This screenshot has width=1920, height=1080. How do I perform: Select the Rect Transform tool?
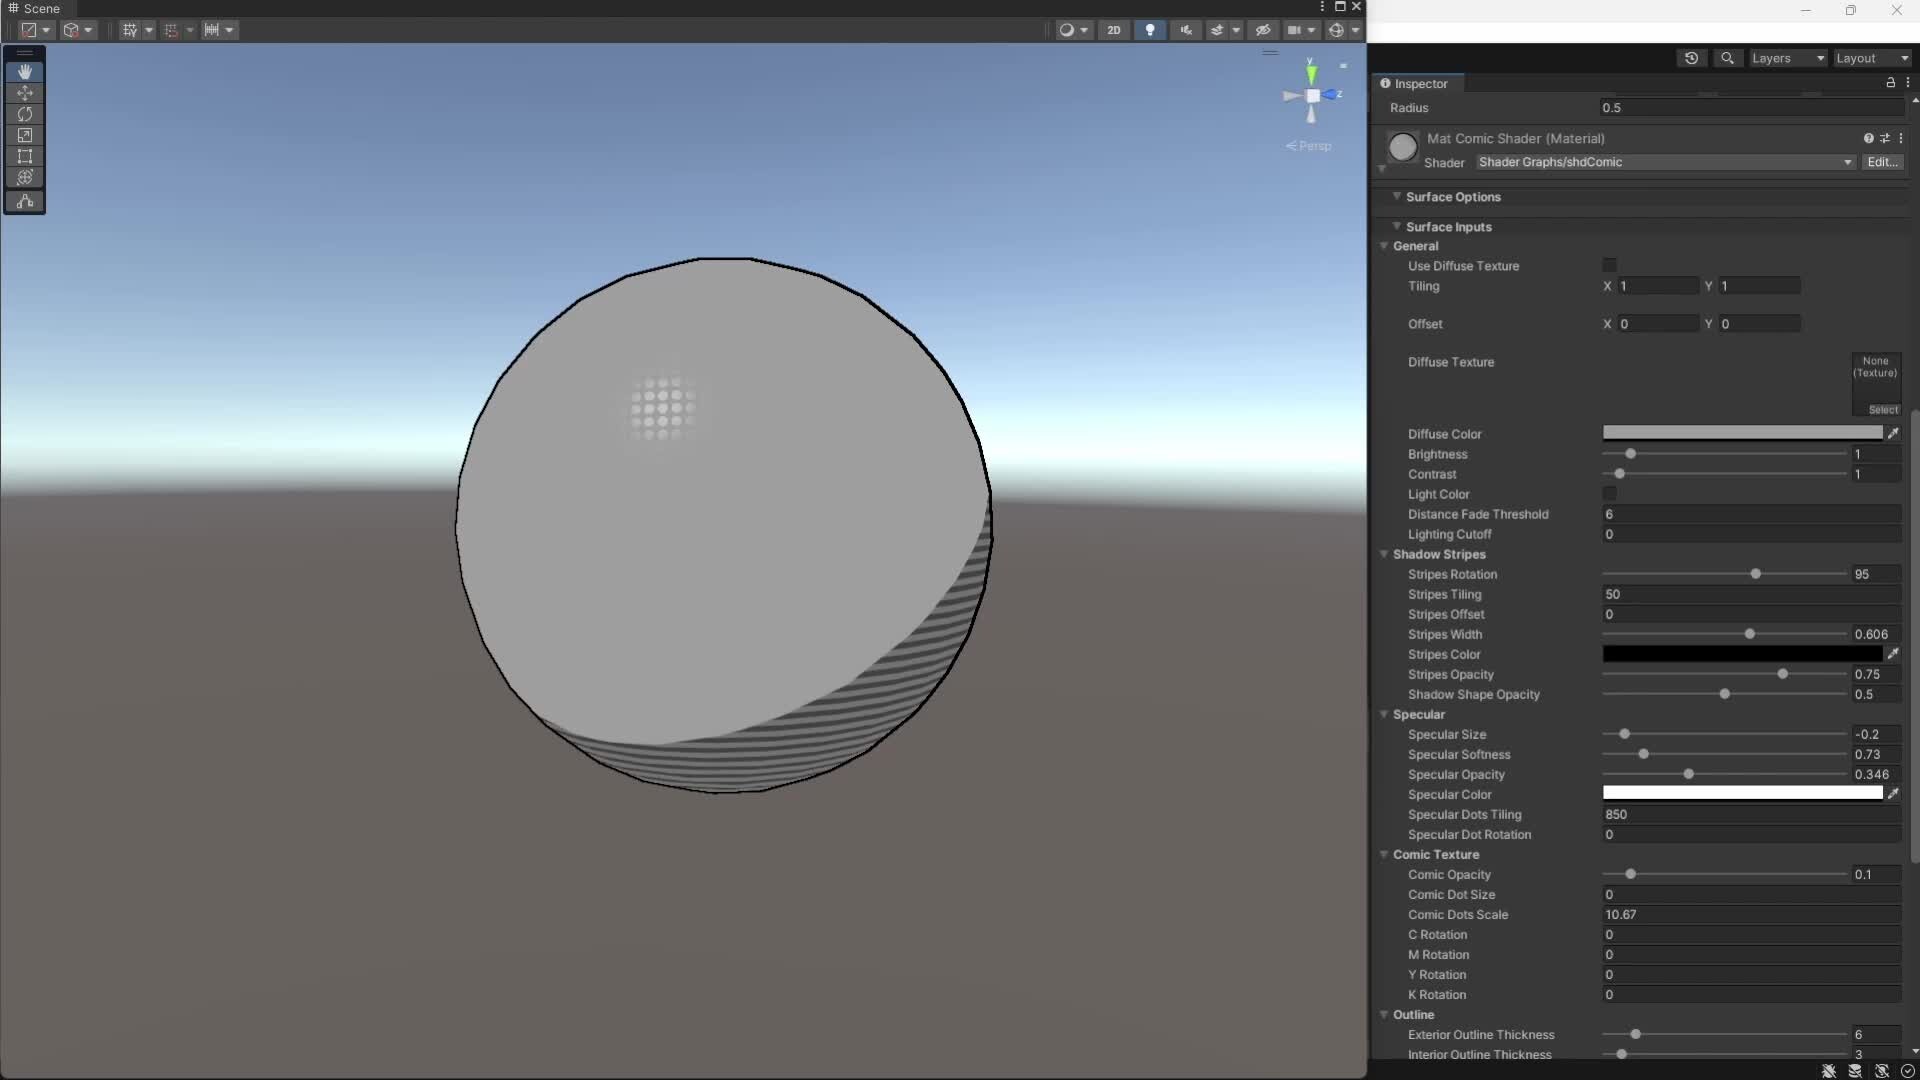tap(24, 157)
